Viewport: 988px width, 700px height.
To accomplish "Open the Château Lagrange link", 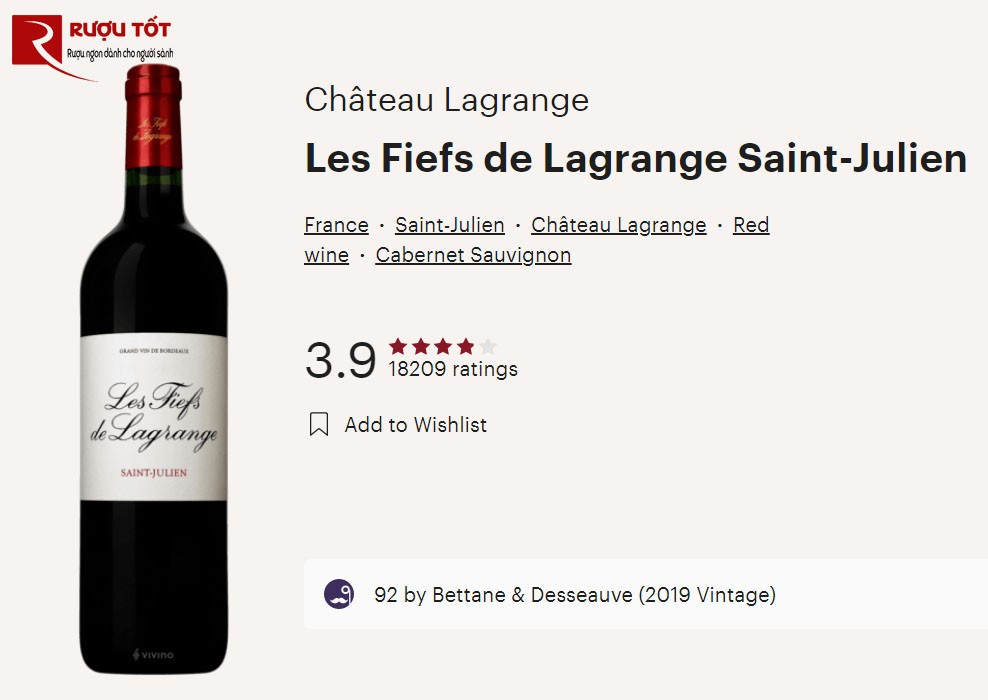I will click(x=619, y=225).
